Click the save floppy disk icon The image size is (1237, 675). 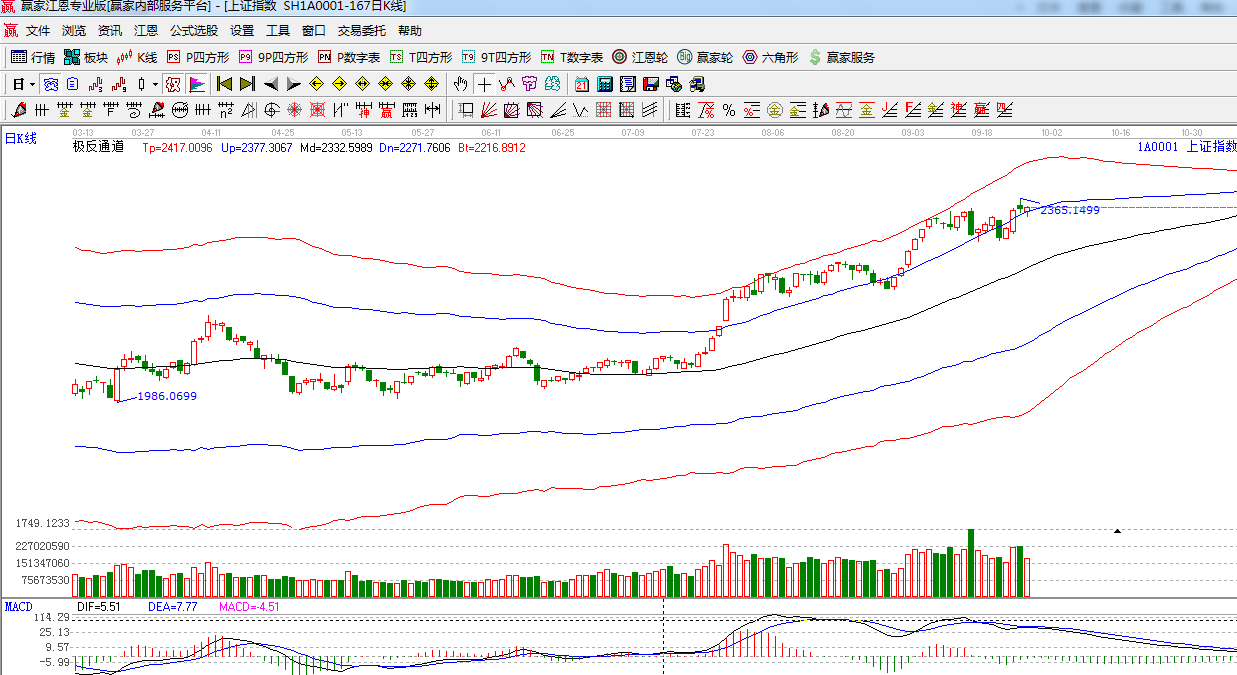click(650, 84)
